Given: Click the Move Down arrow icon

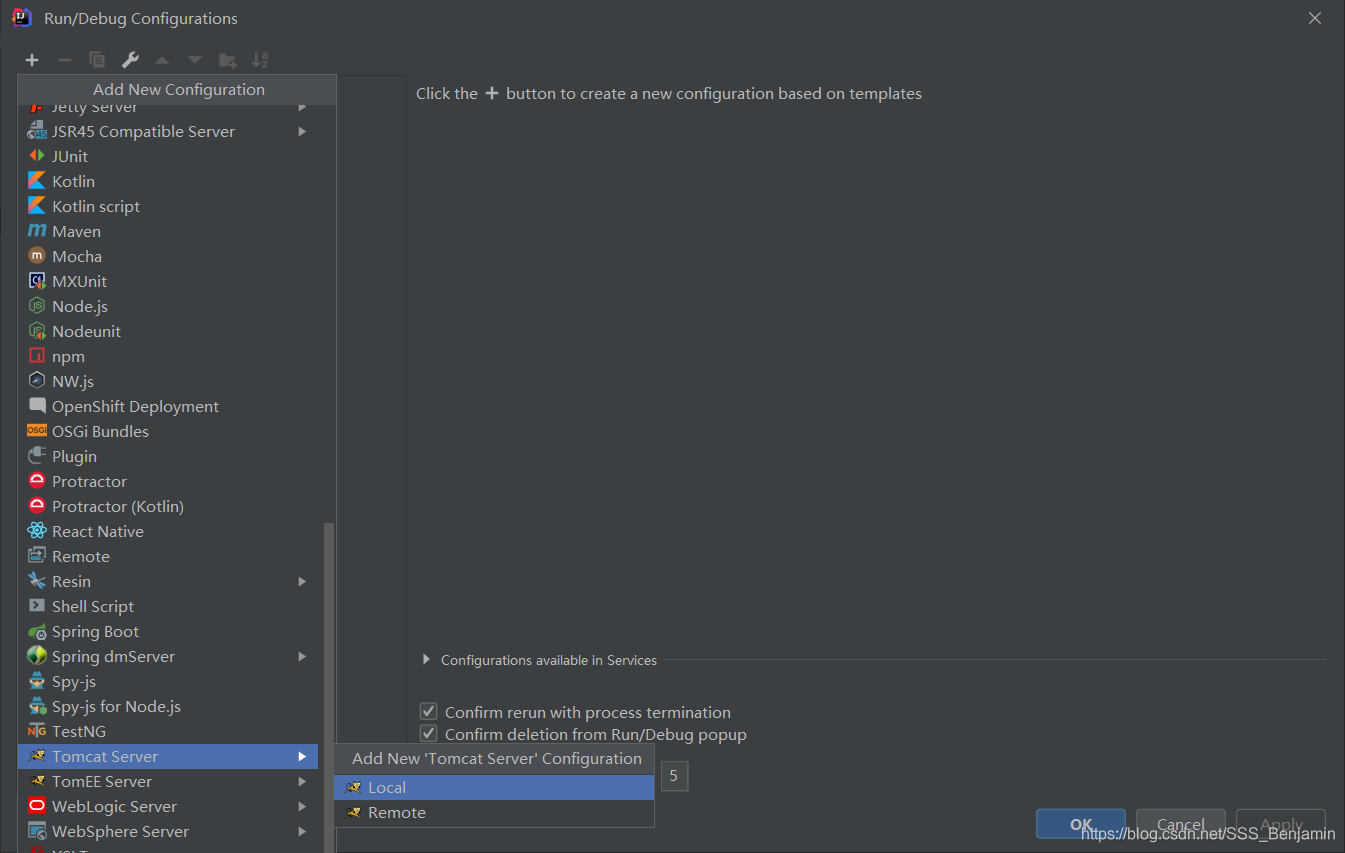Looking at the screenshot, I should (195, 60).
